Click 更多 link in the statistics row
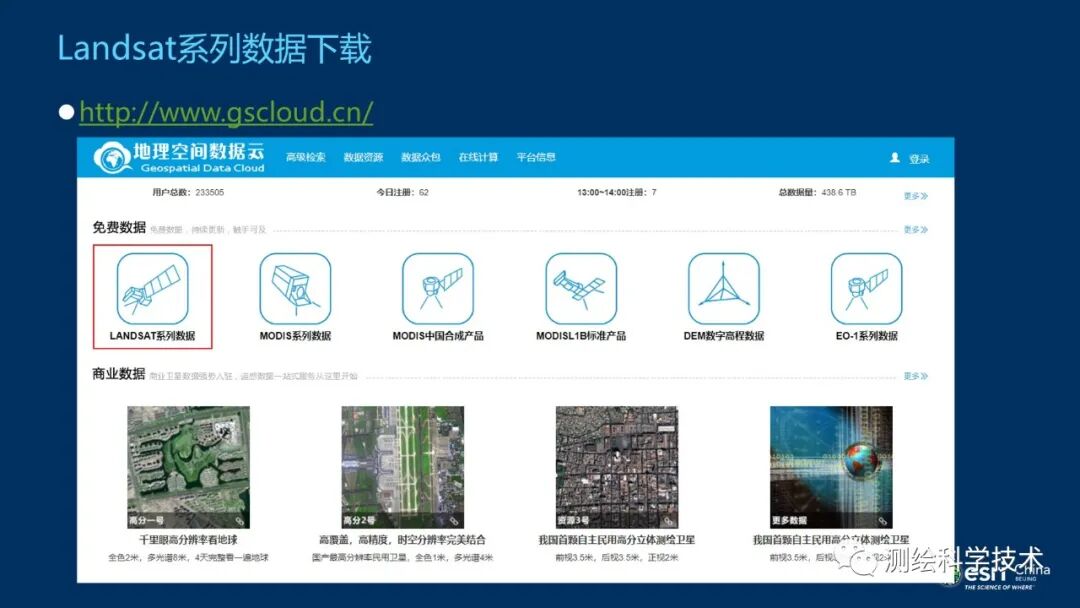1080x608 pixels. [x=915, y=196]
